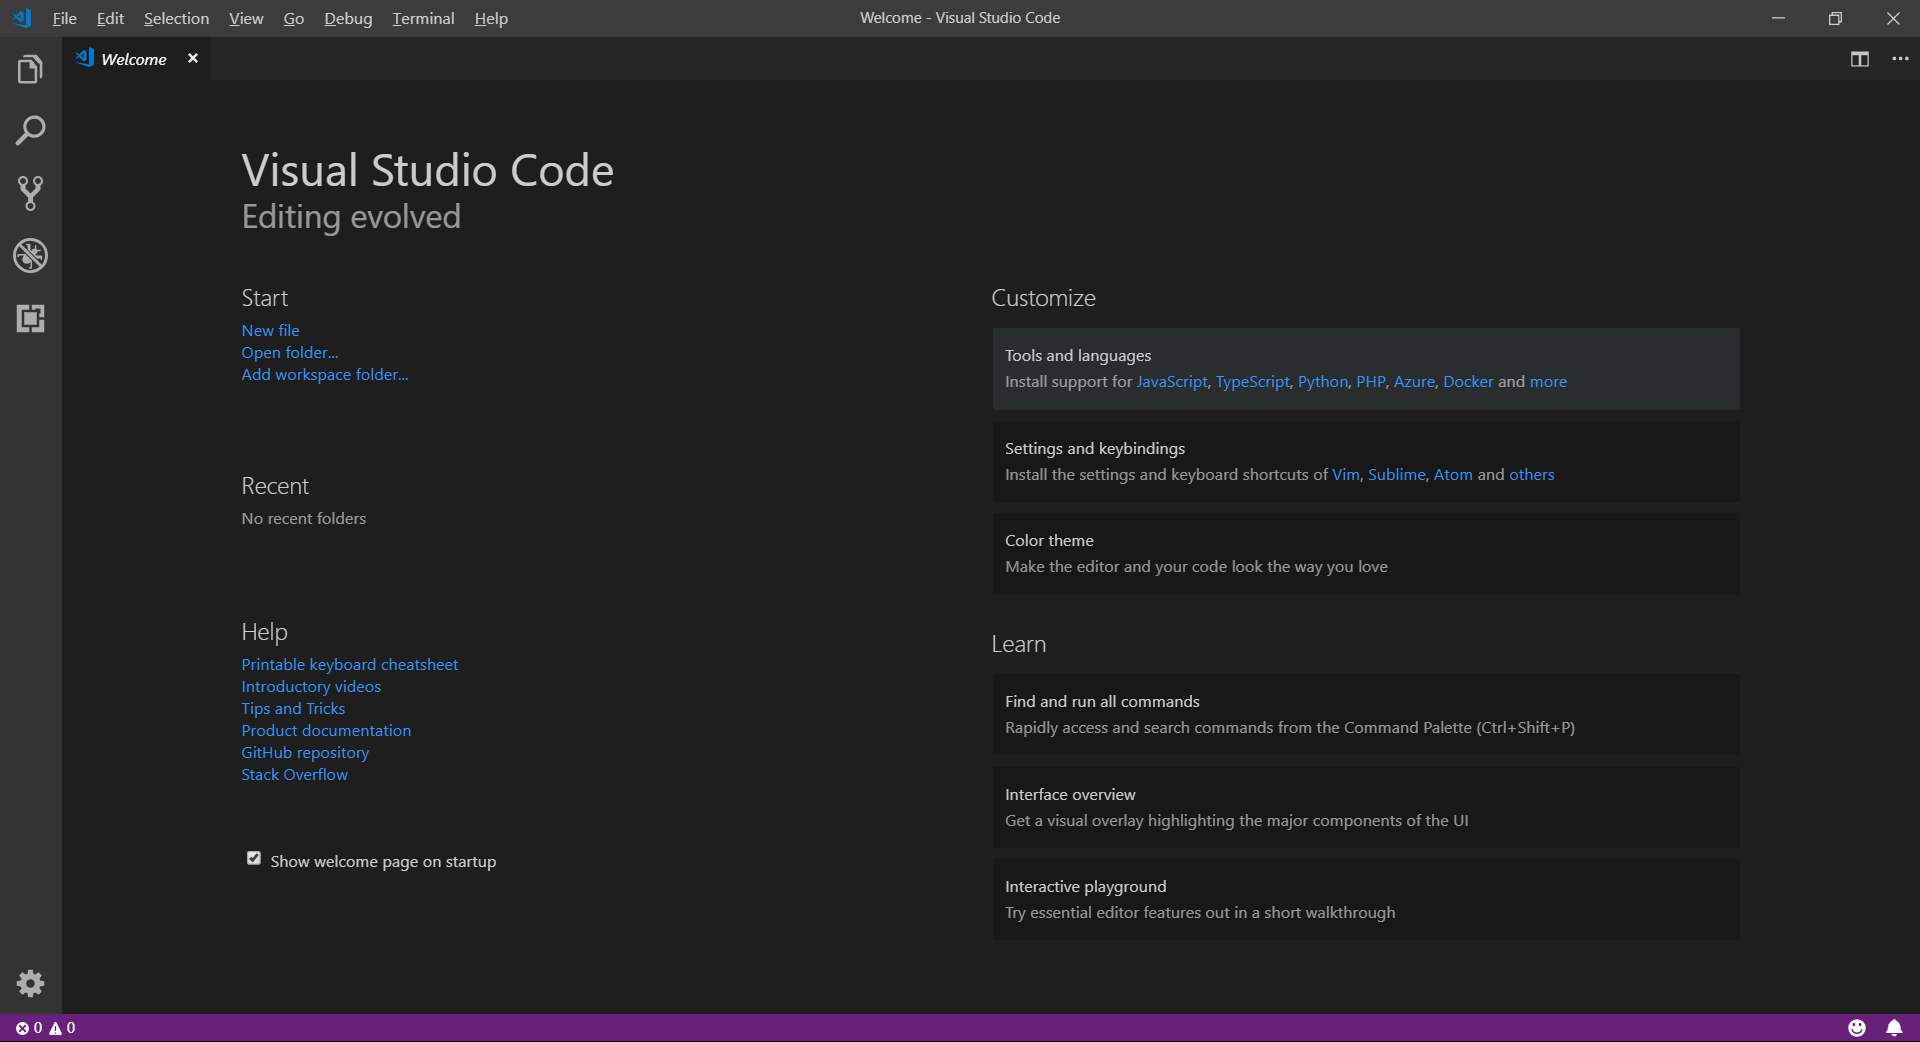The image size is (1920, 1042).
Task: Open Product documentation link
Action: click(326, 730)
